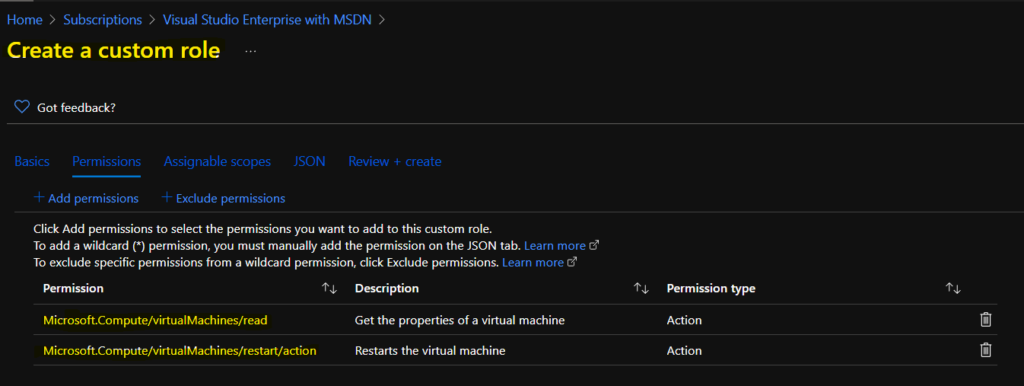Select Microsoft.Compute/virtualMachines/read permission text

(x=155, y=320)
